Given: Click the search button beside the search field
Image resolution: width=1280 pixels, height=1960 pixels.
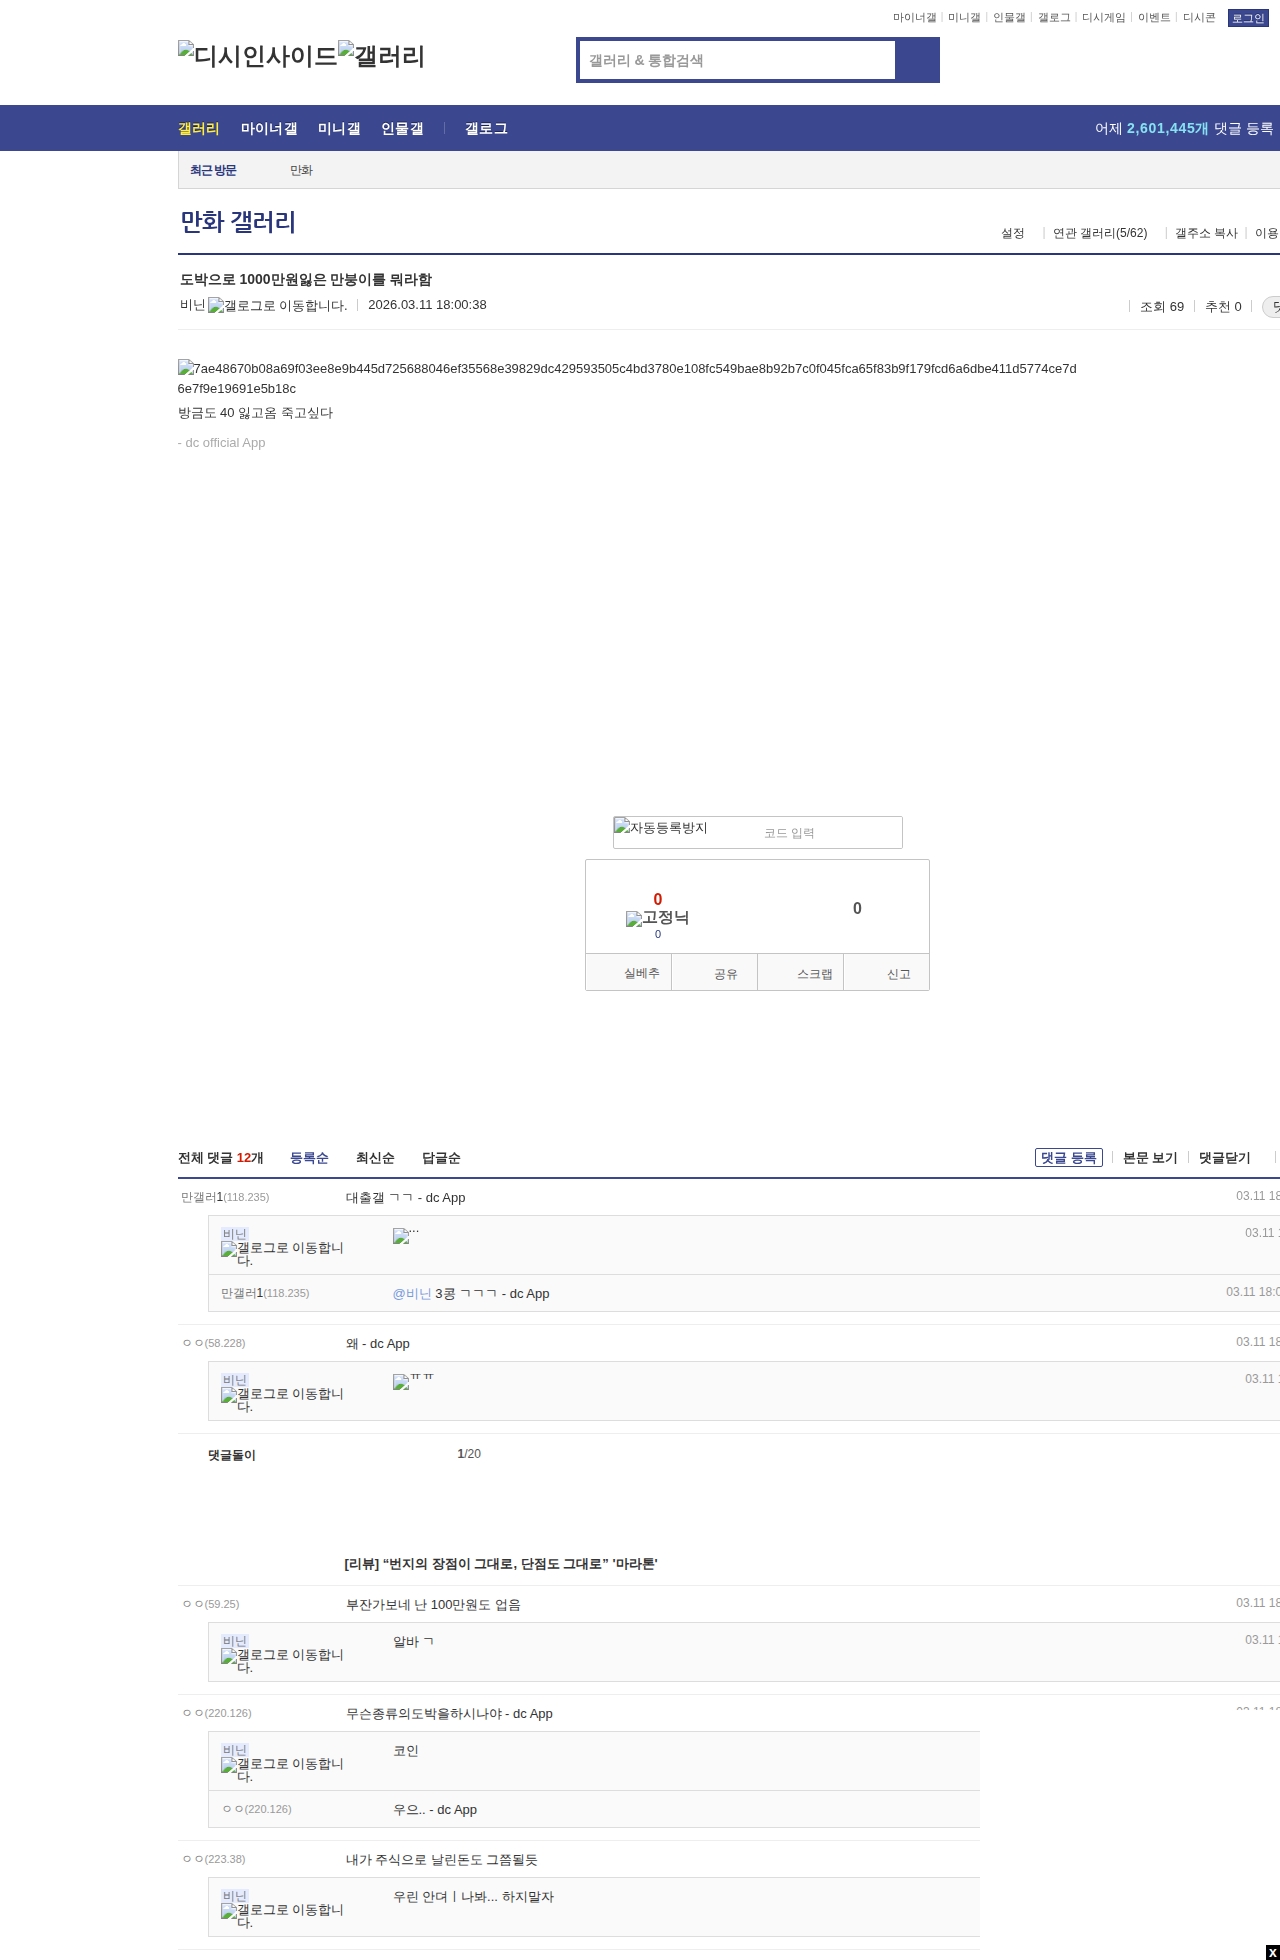Looking at the screenshot, I should [917, 60].
